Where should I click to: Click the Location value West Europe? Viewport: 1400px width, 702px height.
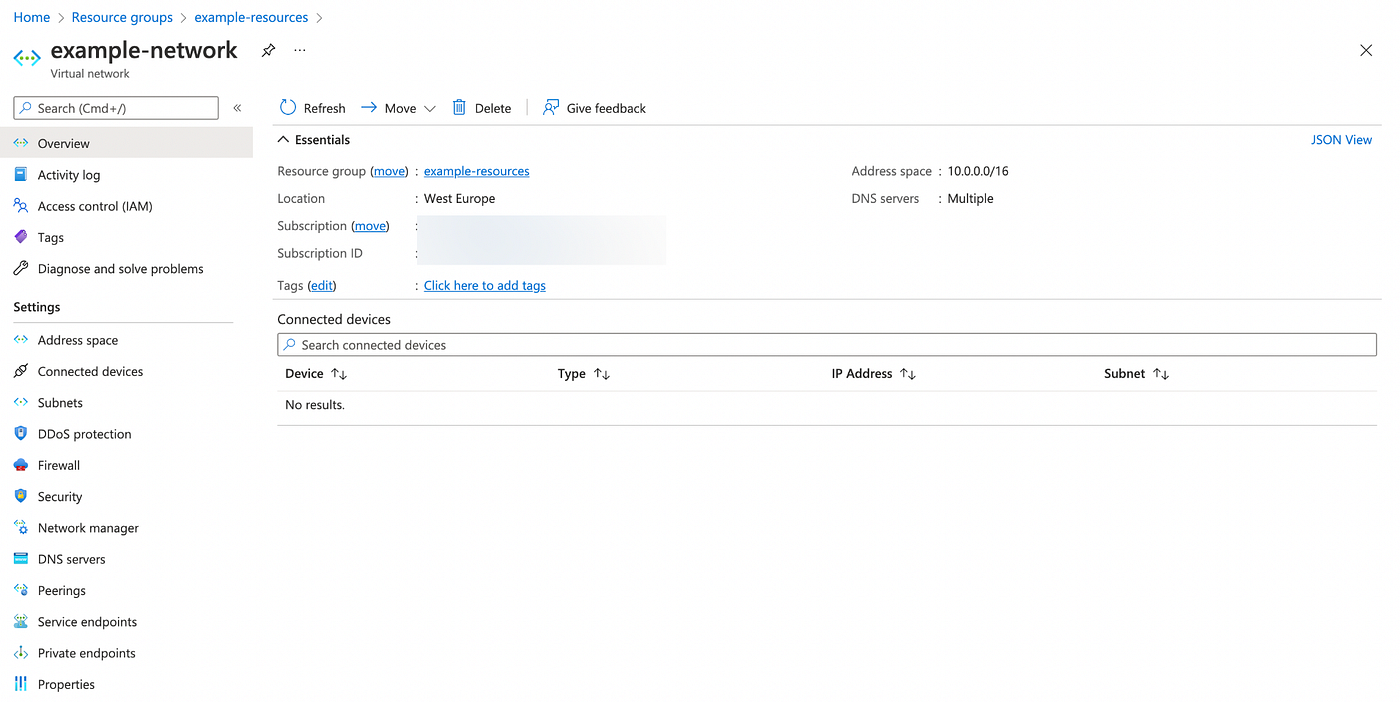pos(459,198)
